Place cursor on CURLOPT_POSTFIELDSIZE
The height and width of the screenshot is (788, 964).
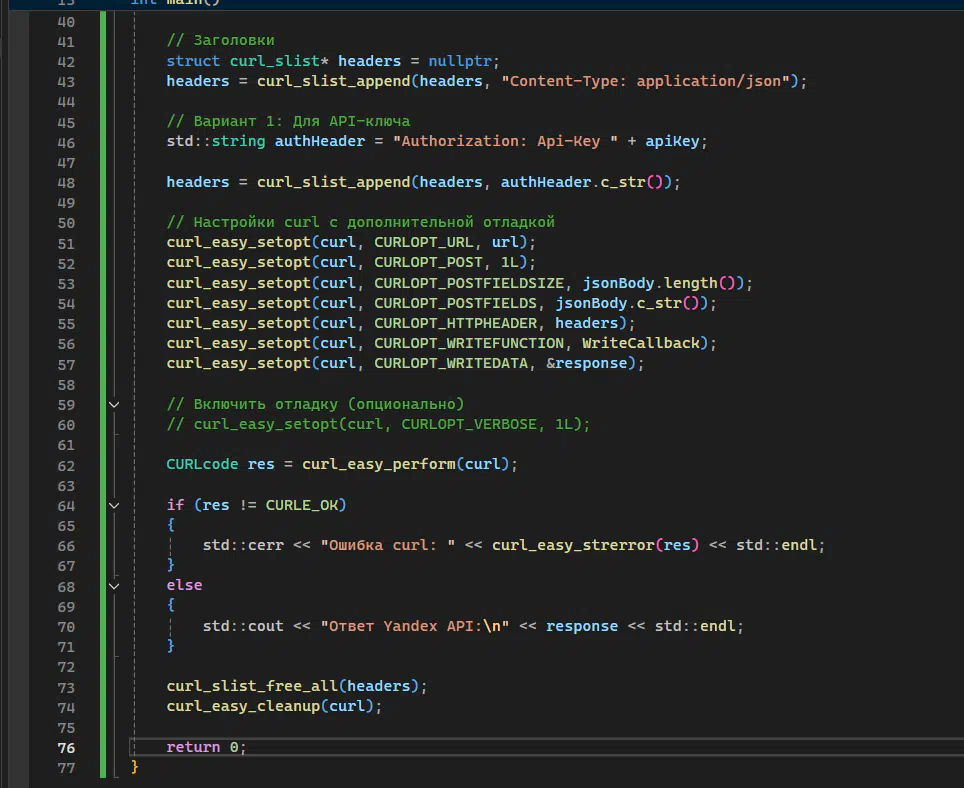469,283
